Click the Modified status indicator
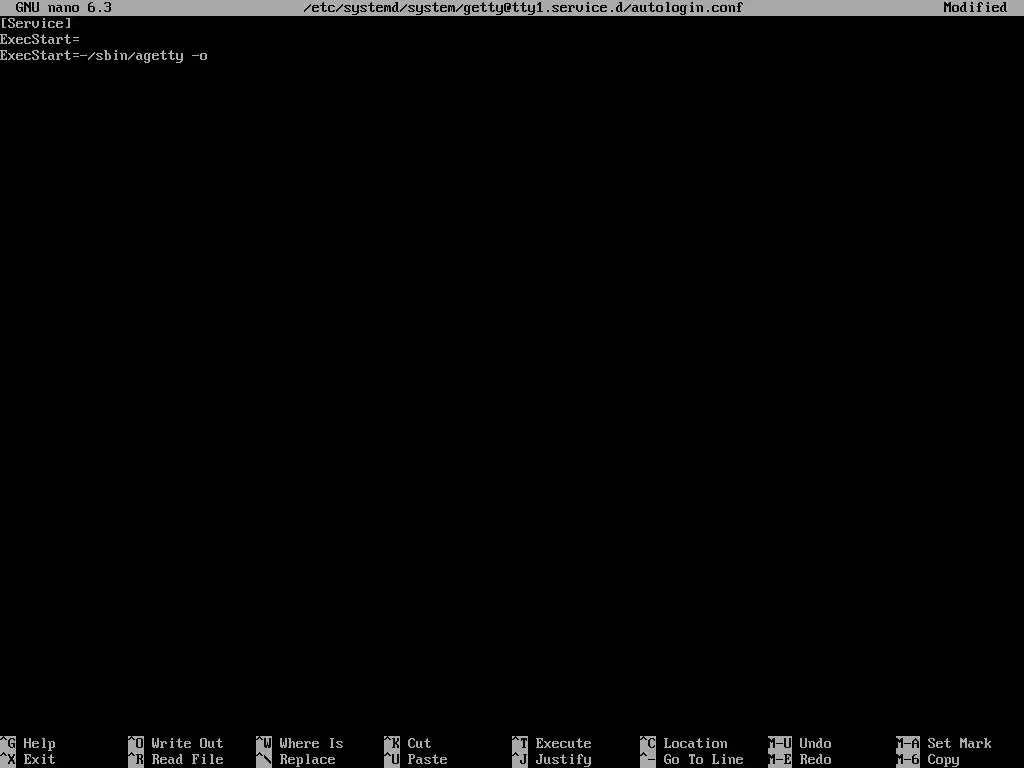The height and width of the screenshot is (768, 1024). 976,8
